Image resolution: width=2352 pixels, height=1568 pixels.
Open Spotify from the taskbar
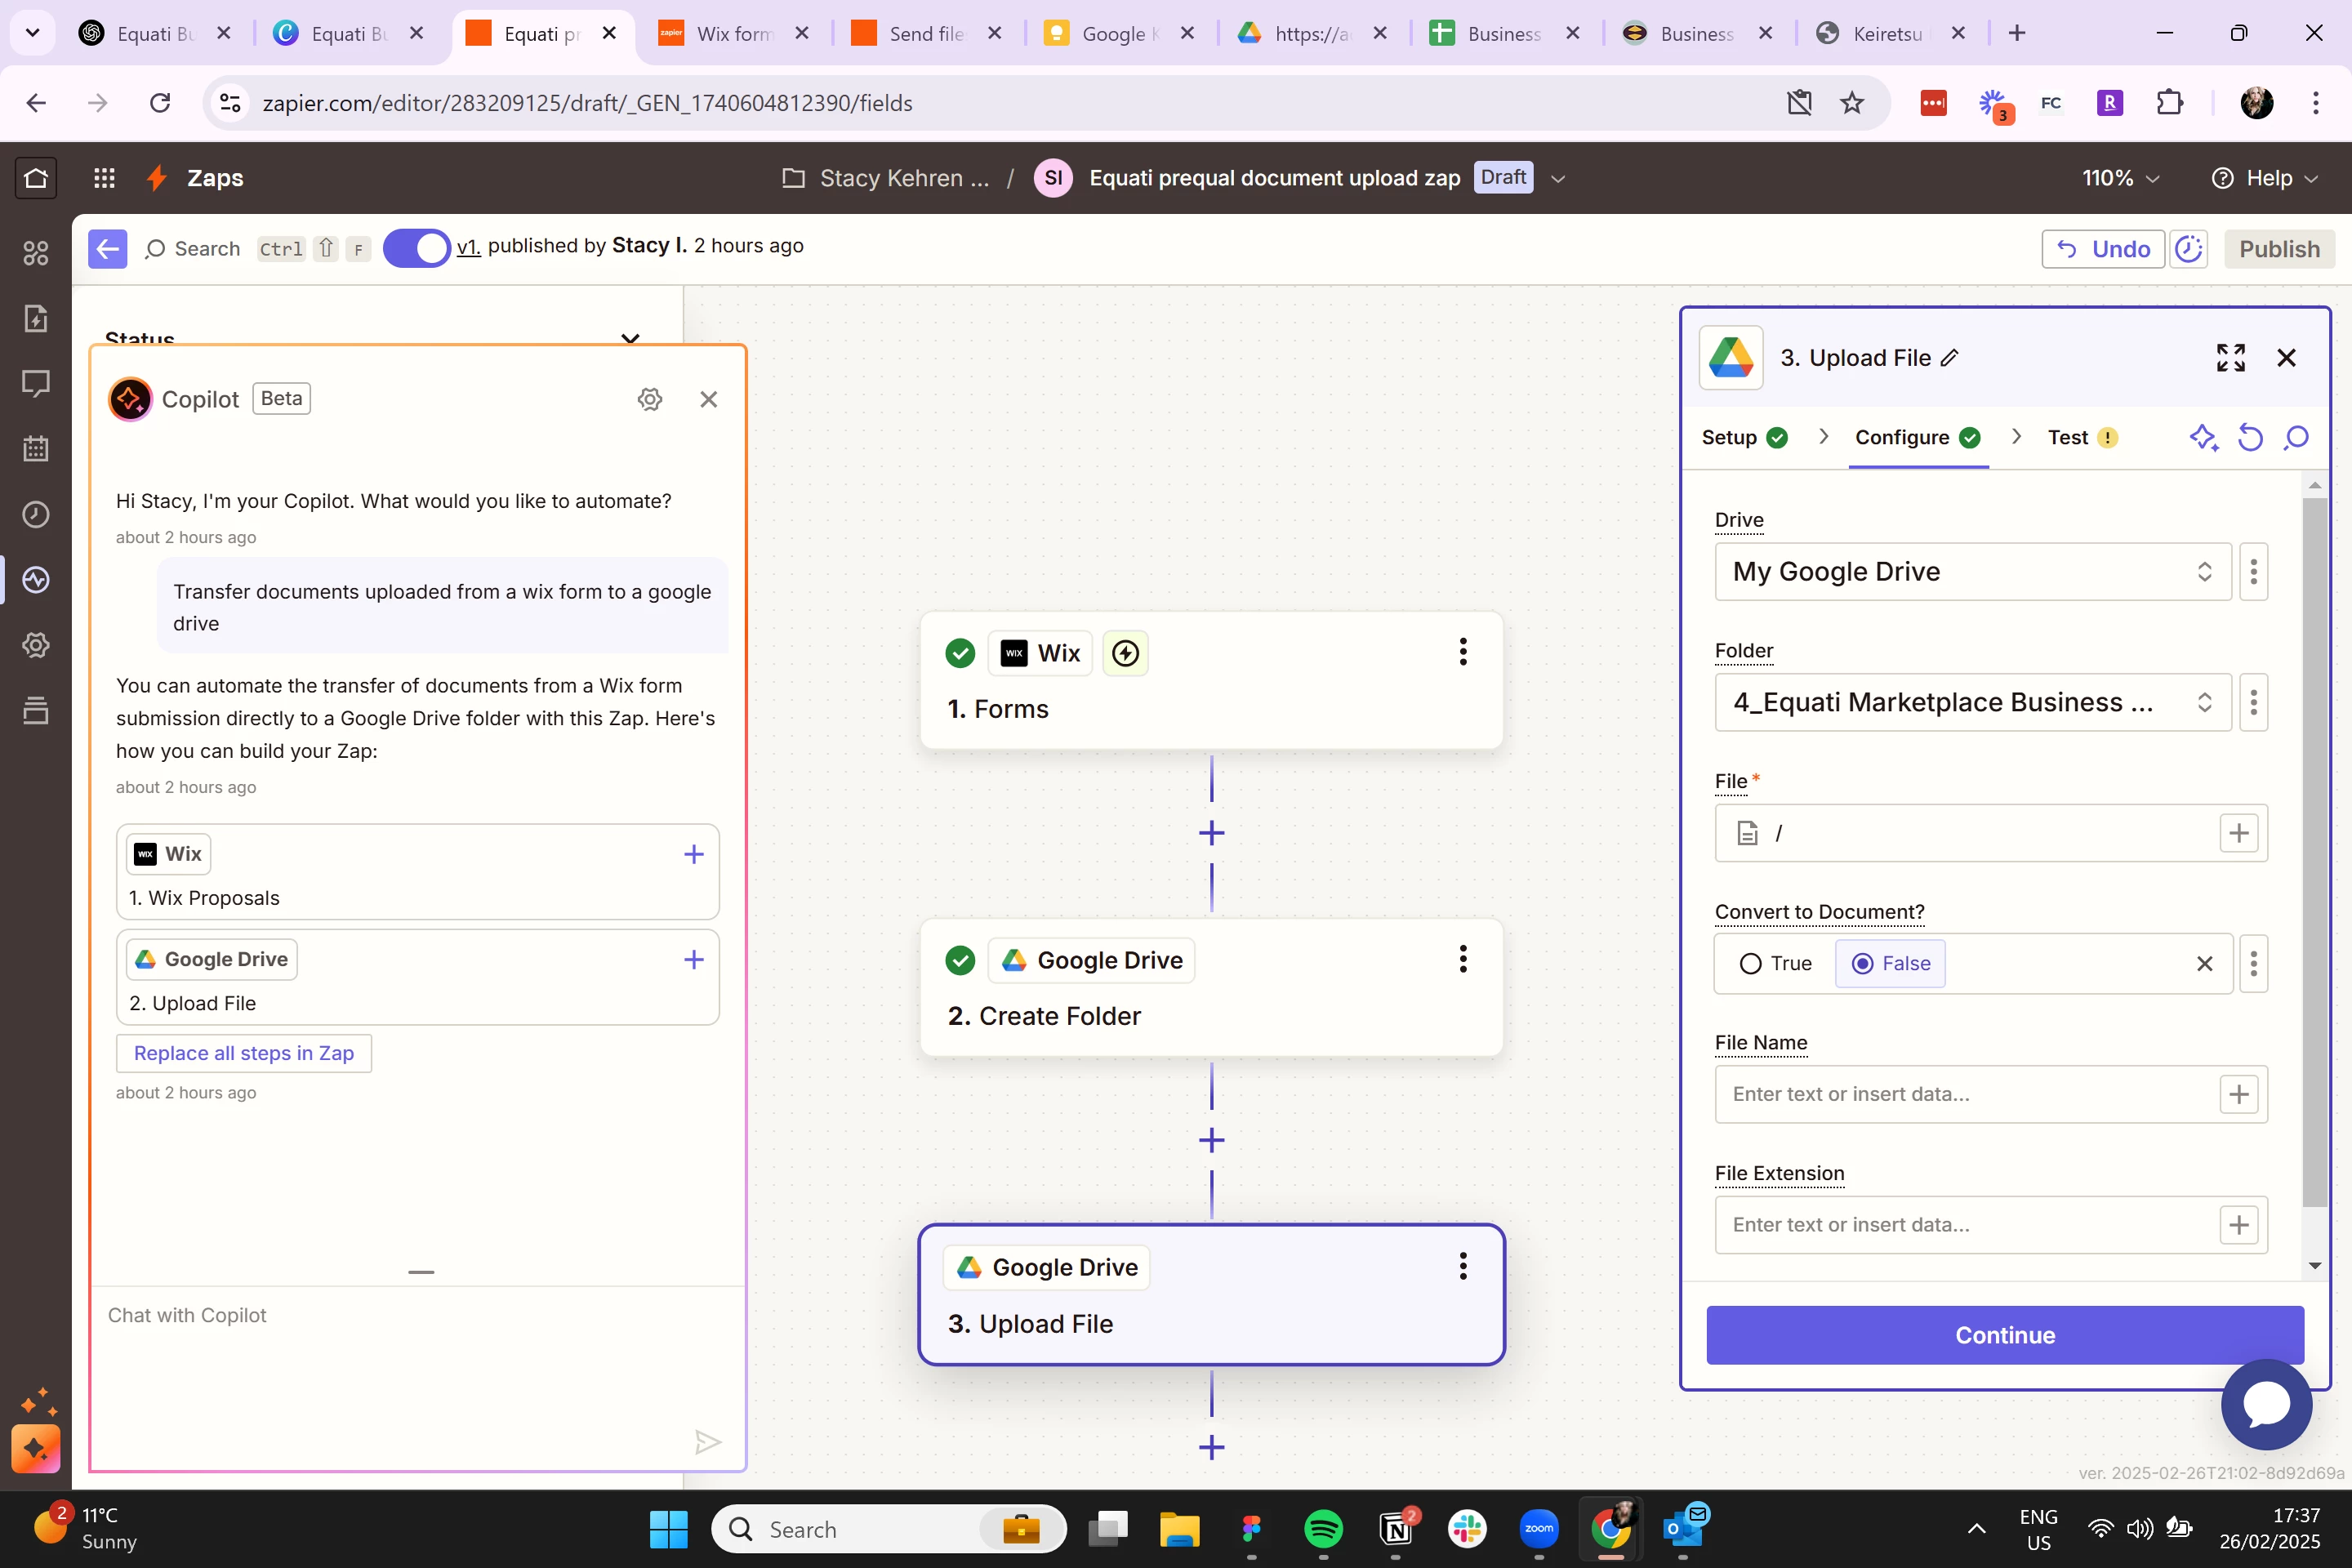[x=1323, y=1528]
